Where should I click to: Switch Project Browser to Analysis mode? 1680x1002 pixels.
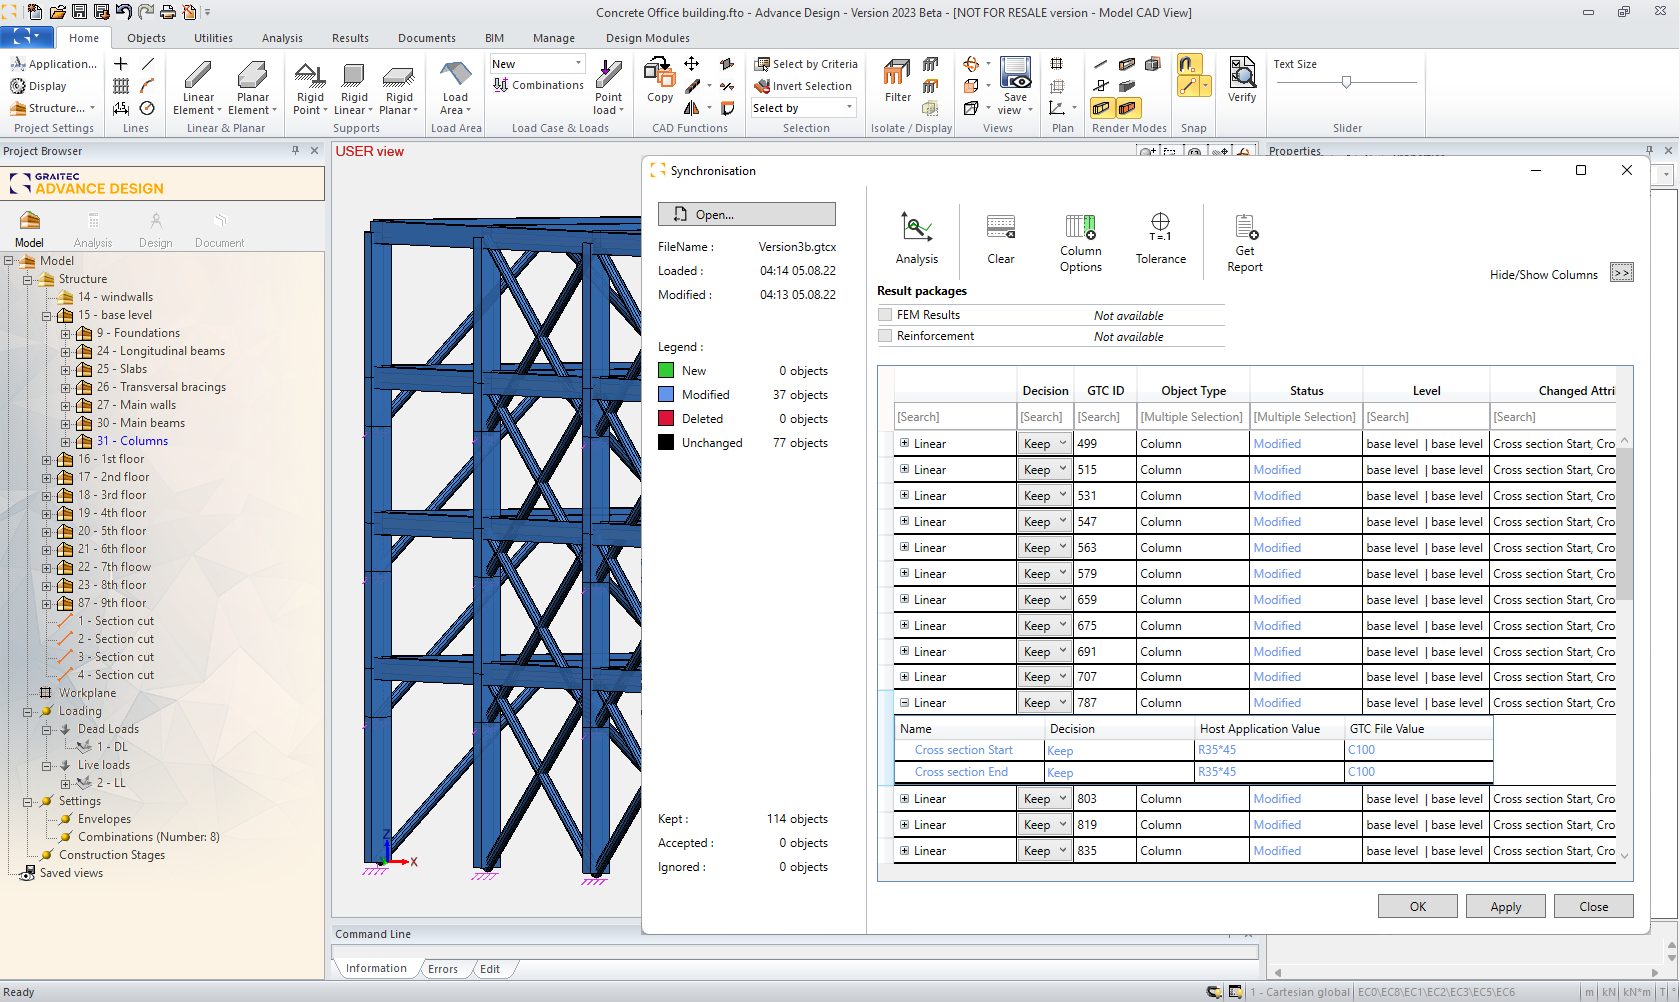[93, 229]
